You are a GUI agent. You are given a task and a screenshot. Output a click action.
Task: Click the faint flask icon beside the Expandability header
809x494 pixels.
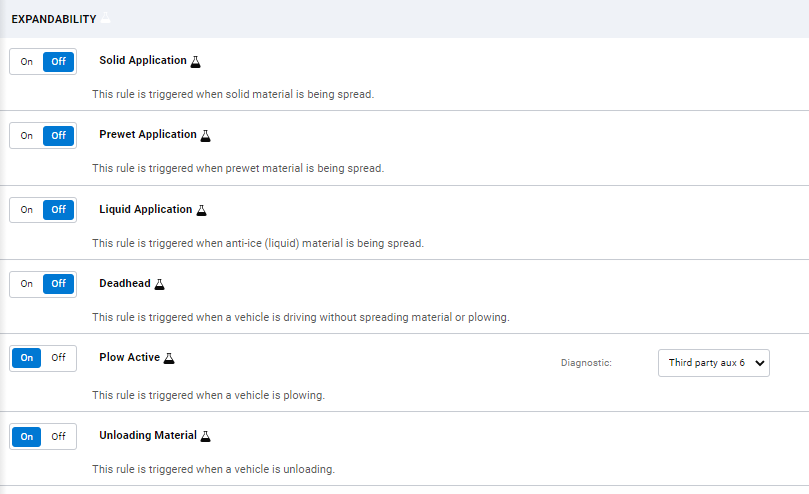click(106, 19)
